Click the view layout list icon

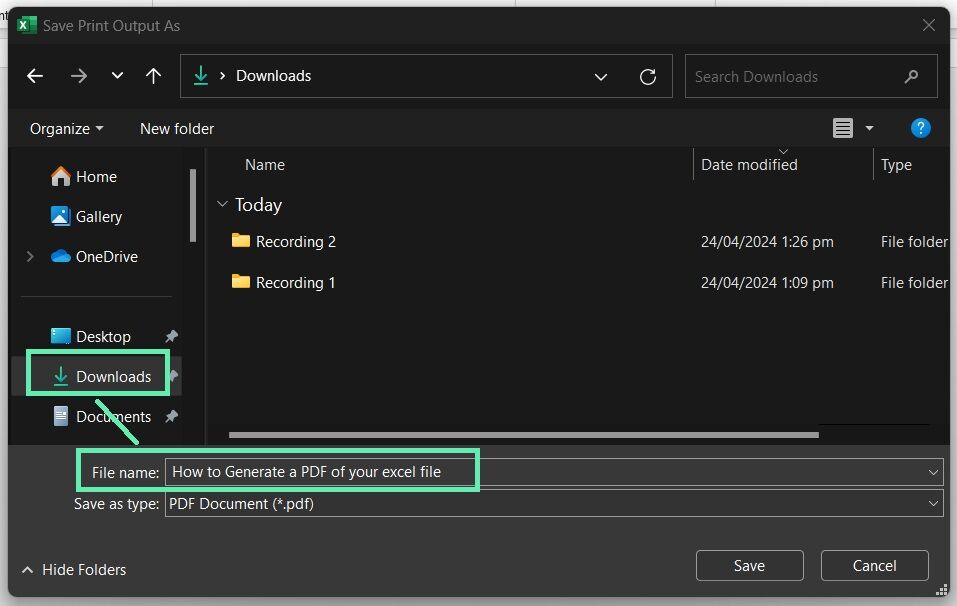842,128
